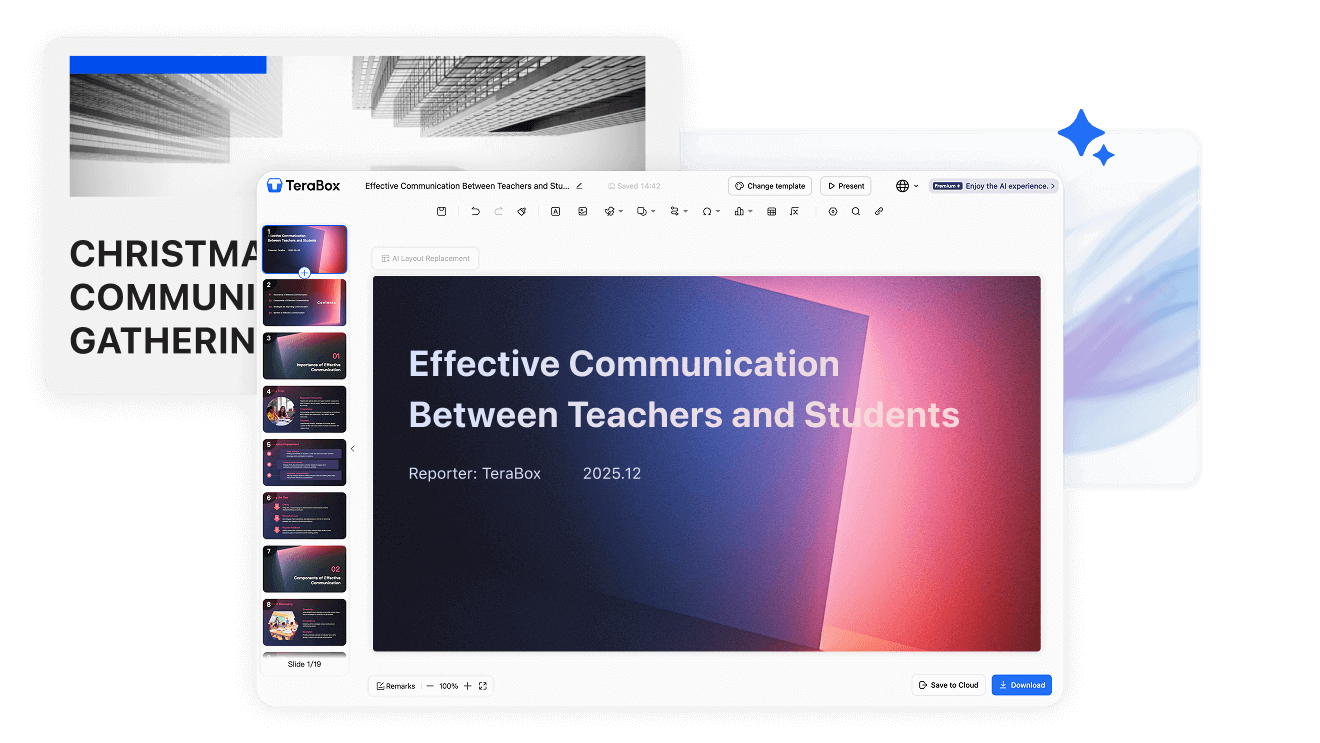Insert a table using the table icon
This screenshot has width=1320, height=743.
(x=771, y=211)
